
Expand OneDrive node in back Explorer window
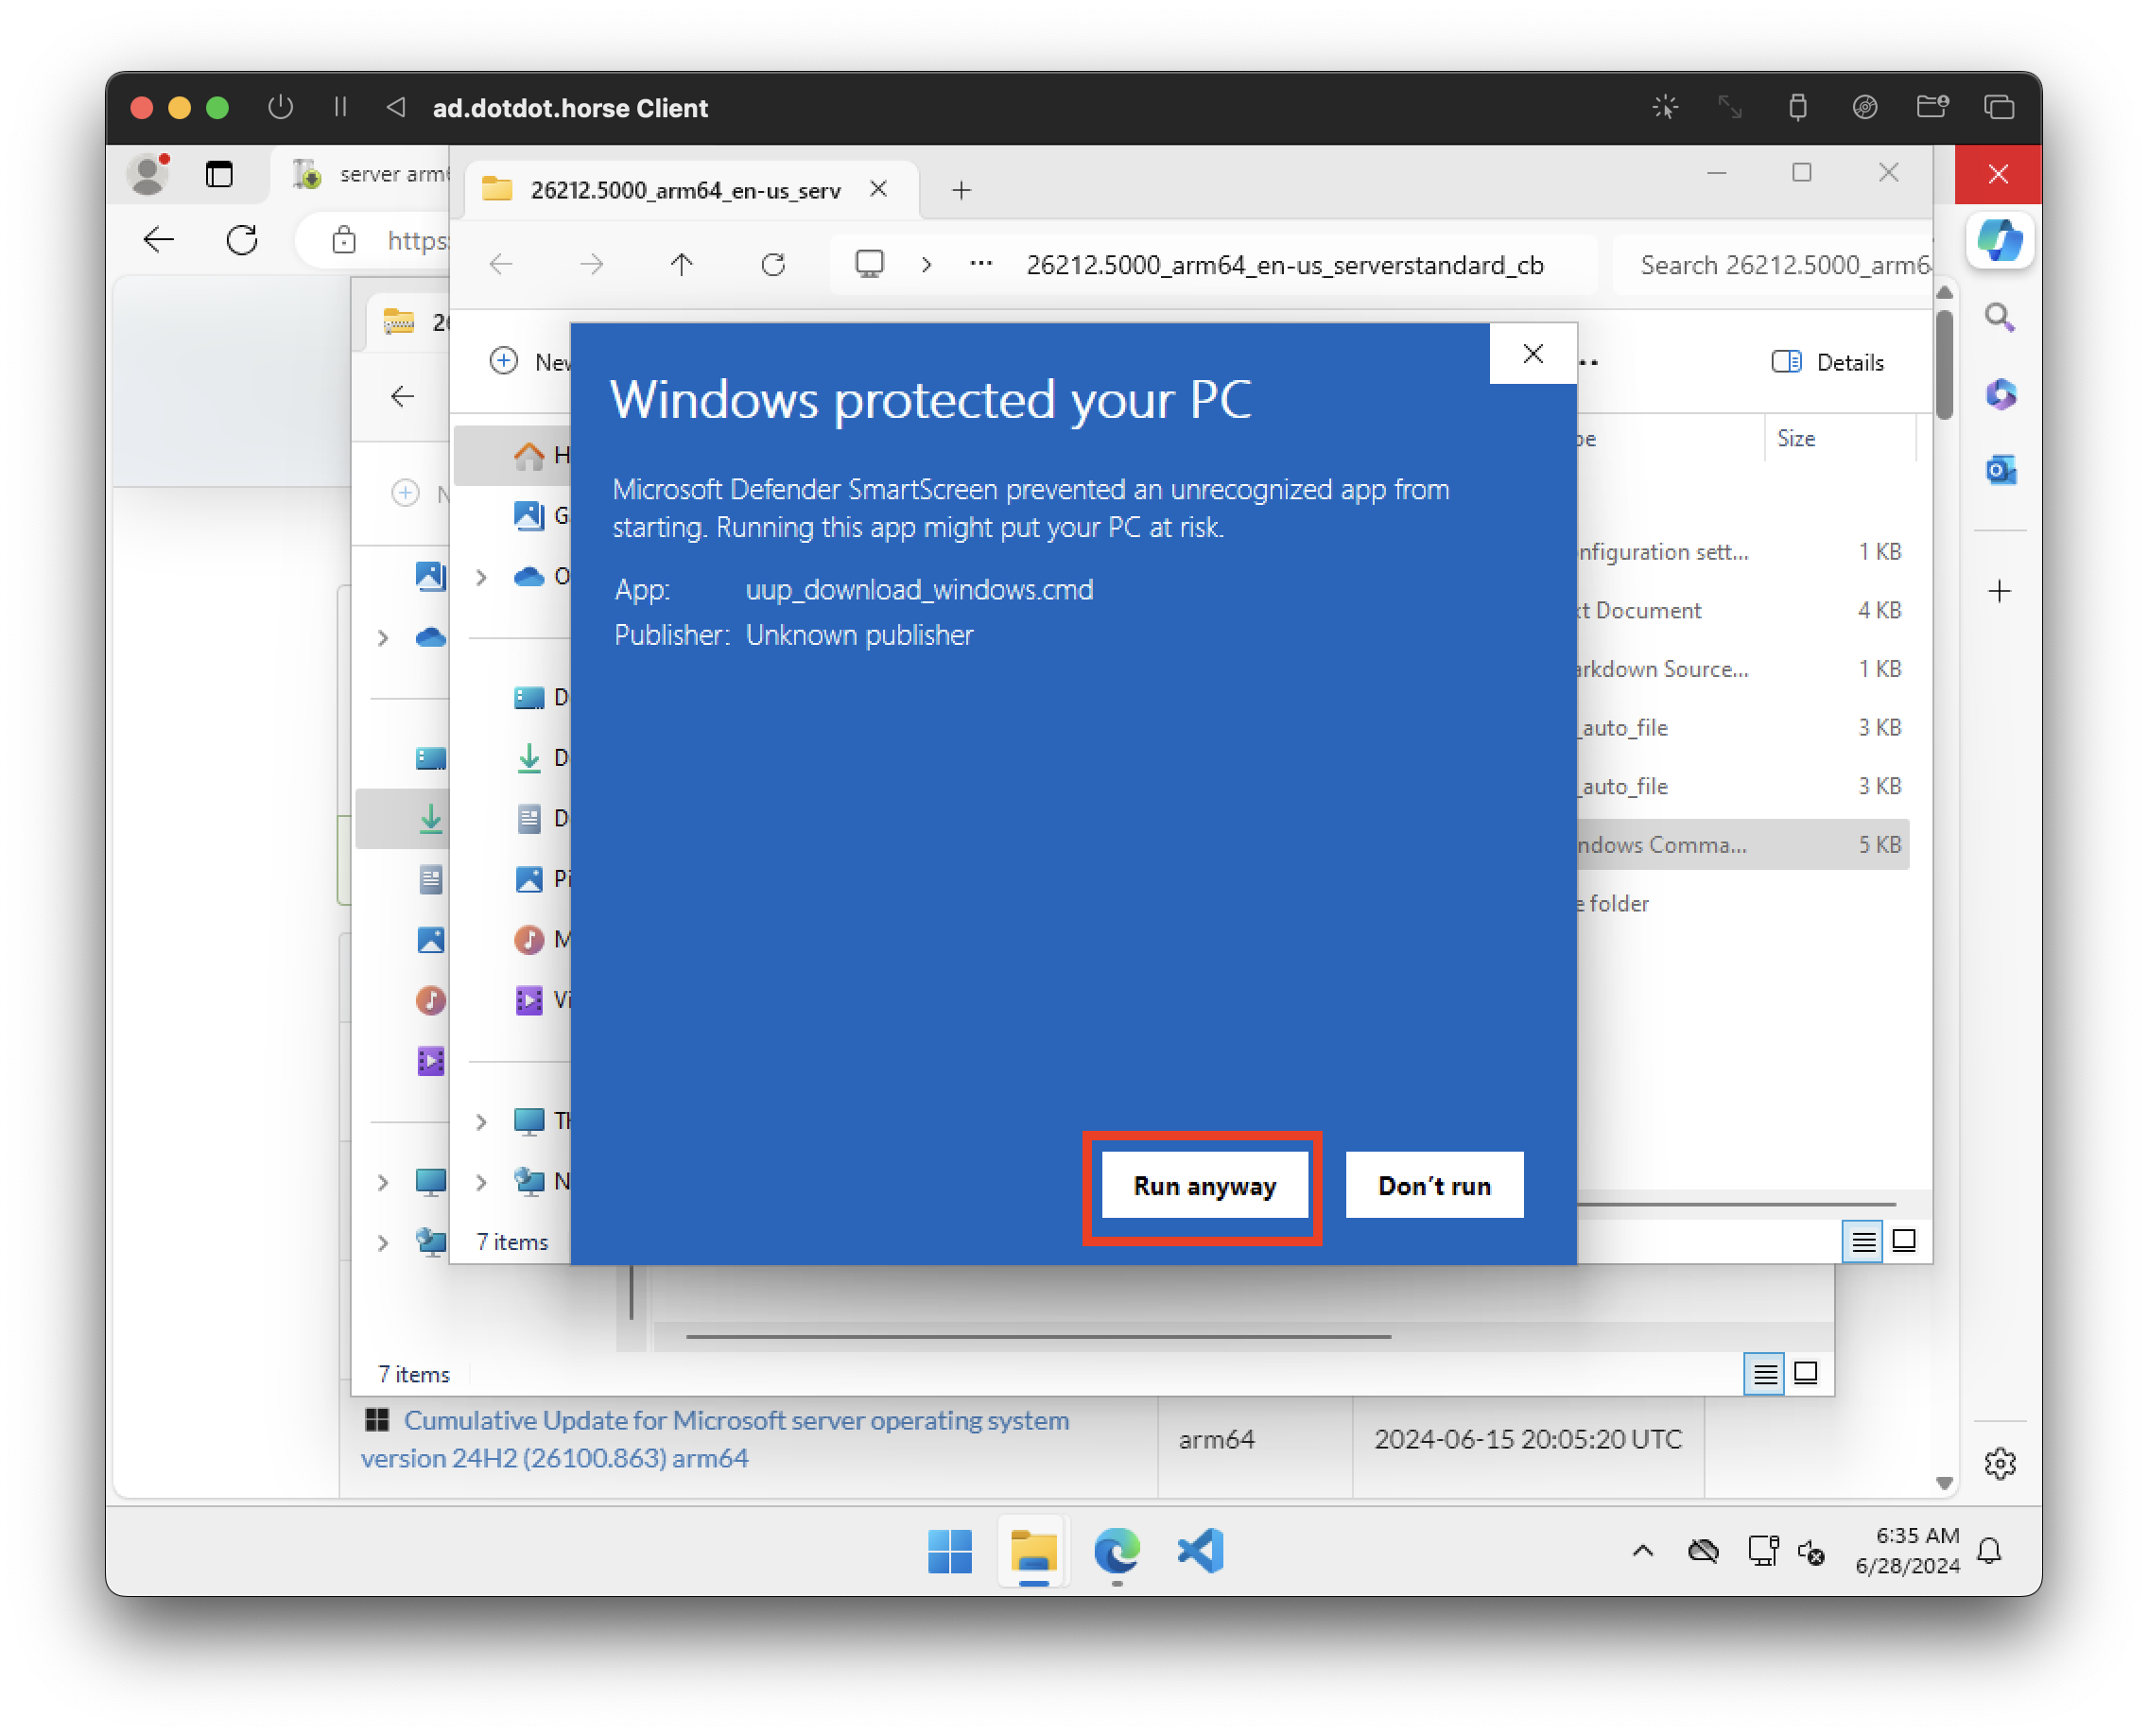tap(383, 638)
